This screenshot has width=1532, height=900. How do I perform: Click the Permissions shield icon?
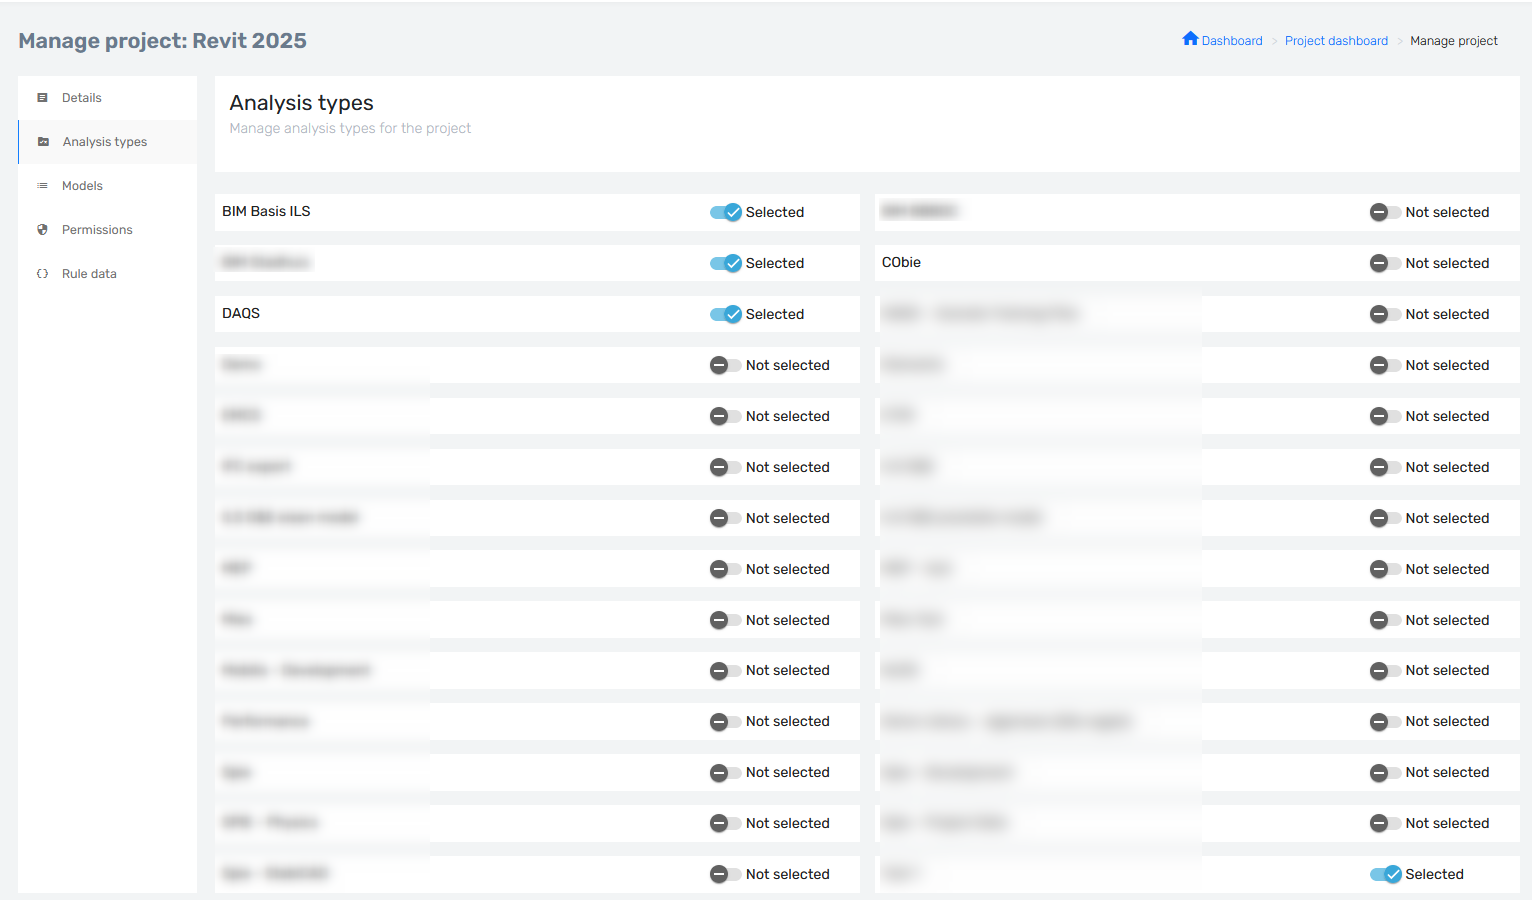coord(42,230)
